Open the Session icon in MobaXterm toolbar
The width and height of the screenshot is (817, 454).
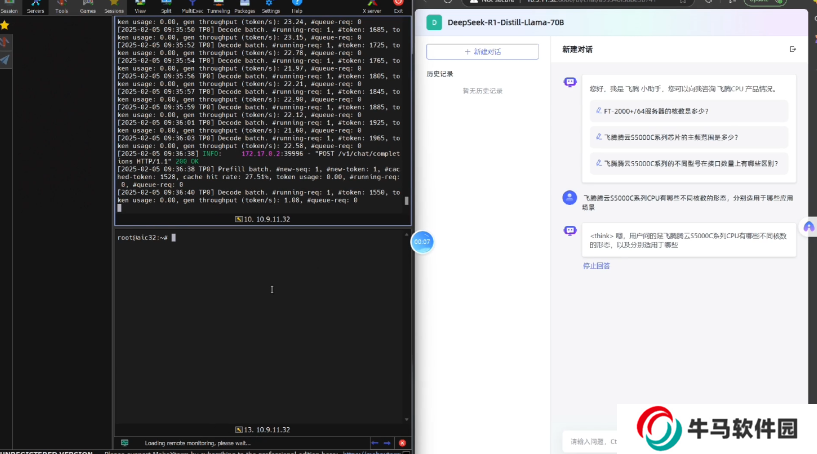(x=9, y=6)
